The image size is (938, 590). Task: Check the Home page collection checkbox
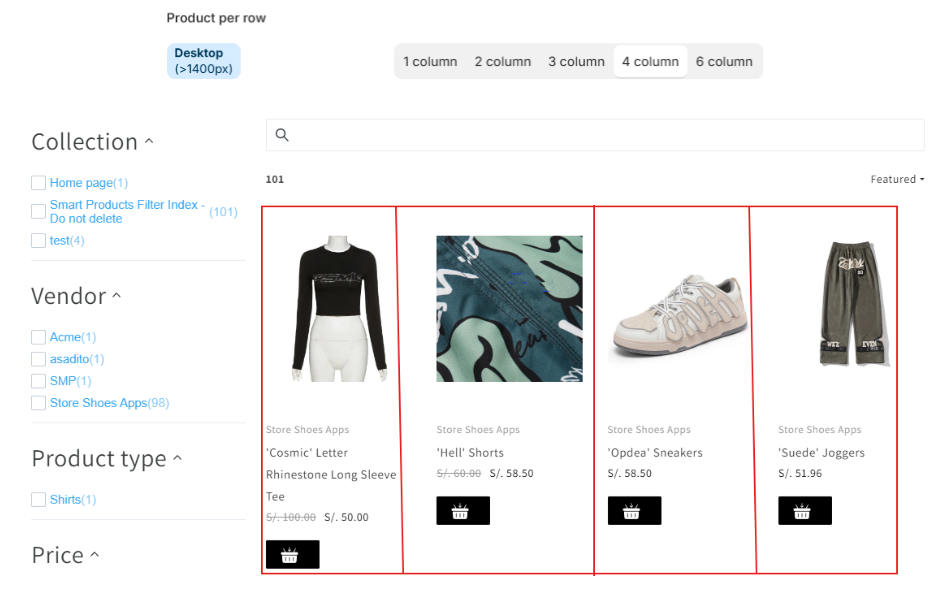tap(38, 183)
